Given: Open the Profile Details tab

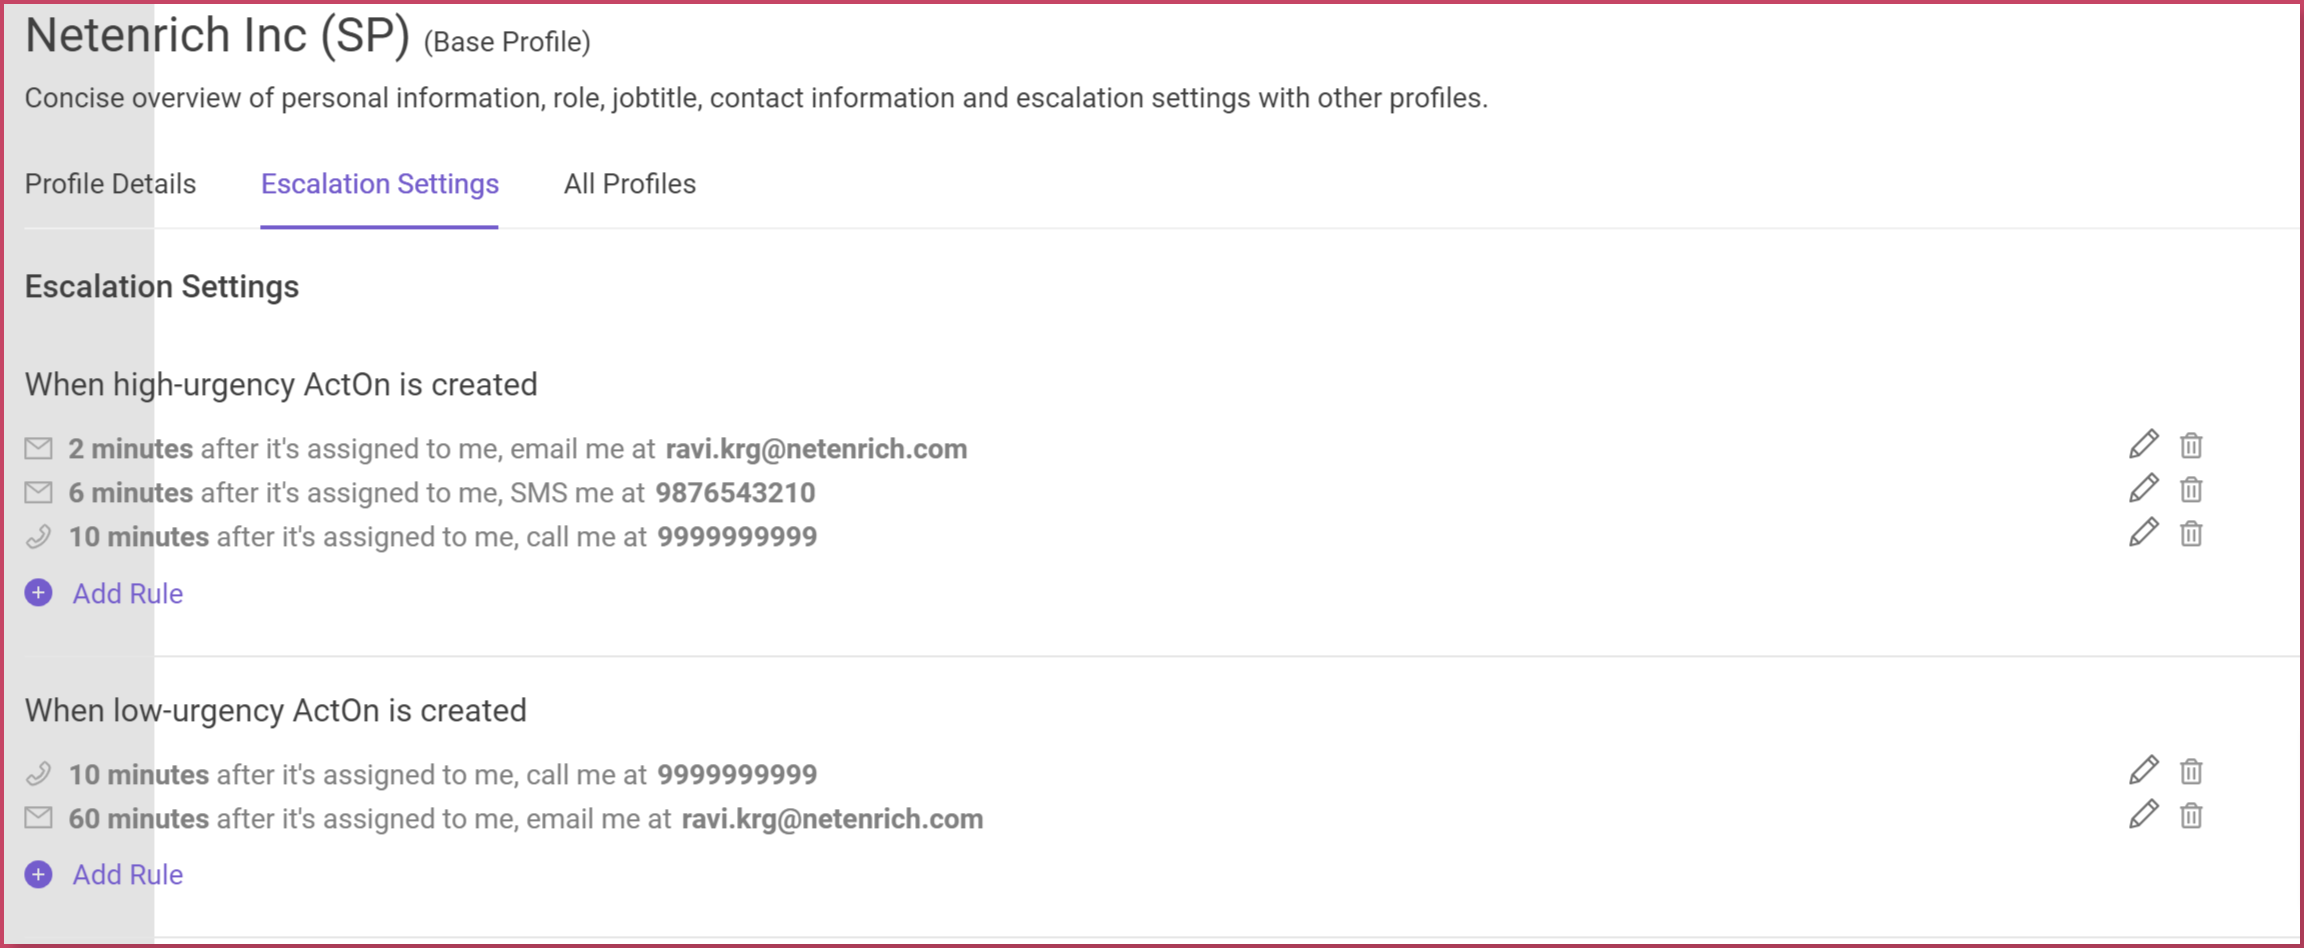Looking at the screenshot, I should click(x=110, y=184).
